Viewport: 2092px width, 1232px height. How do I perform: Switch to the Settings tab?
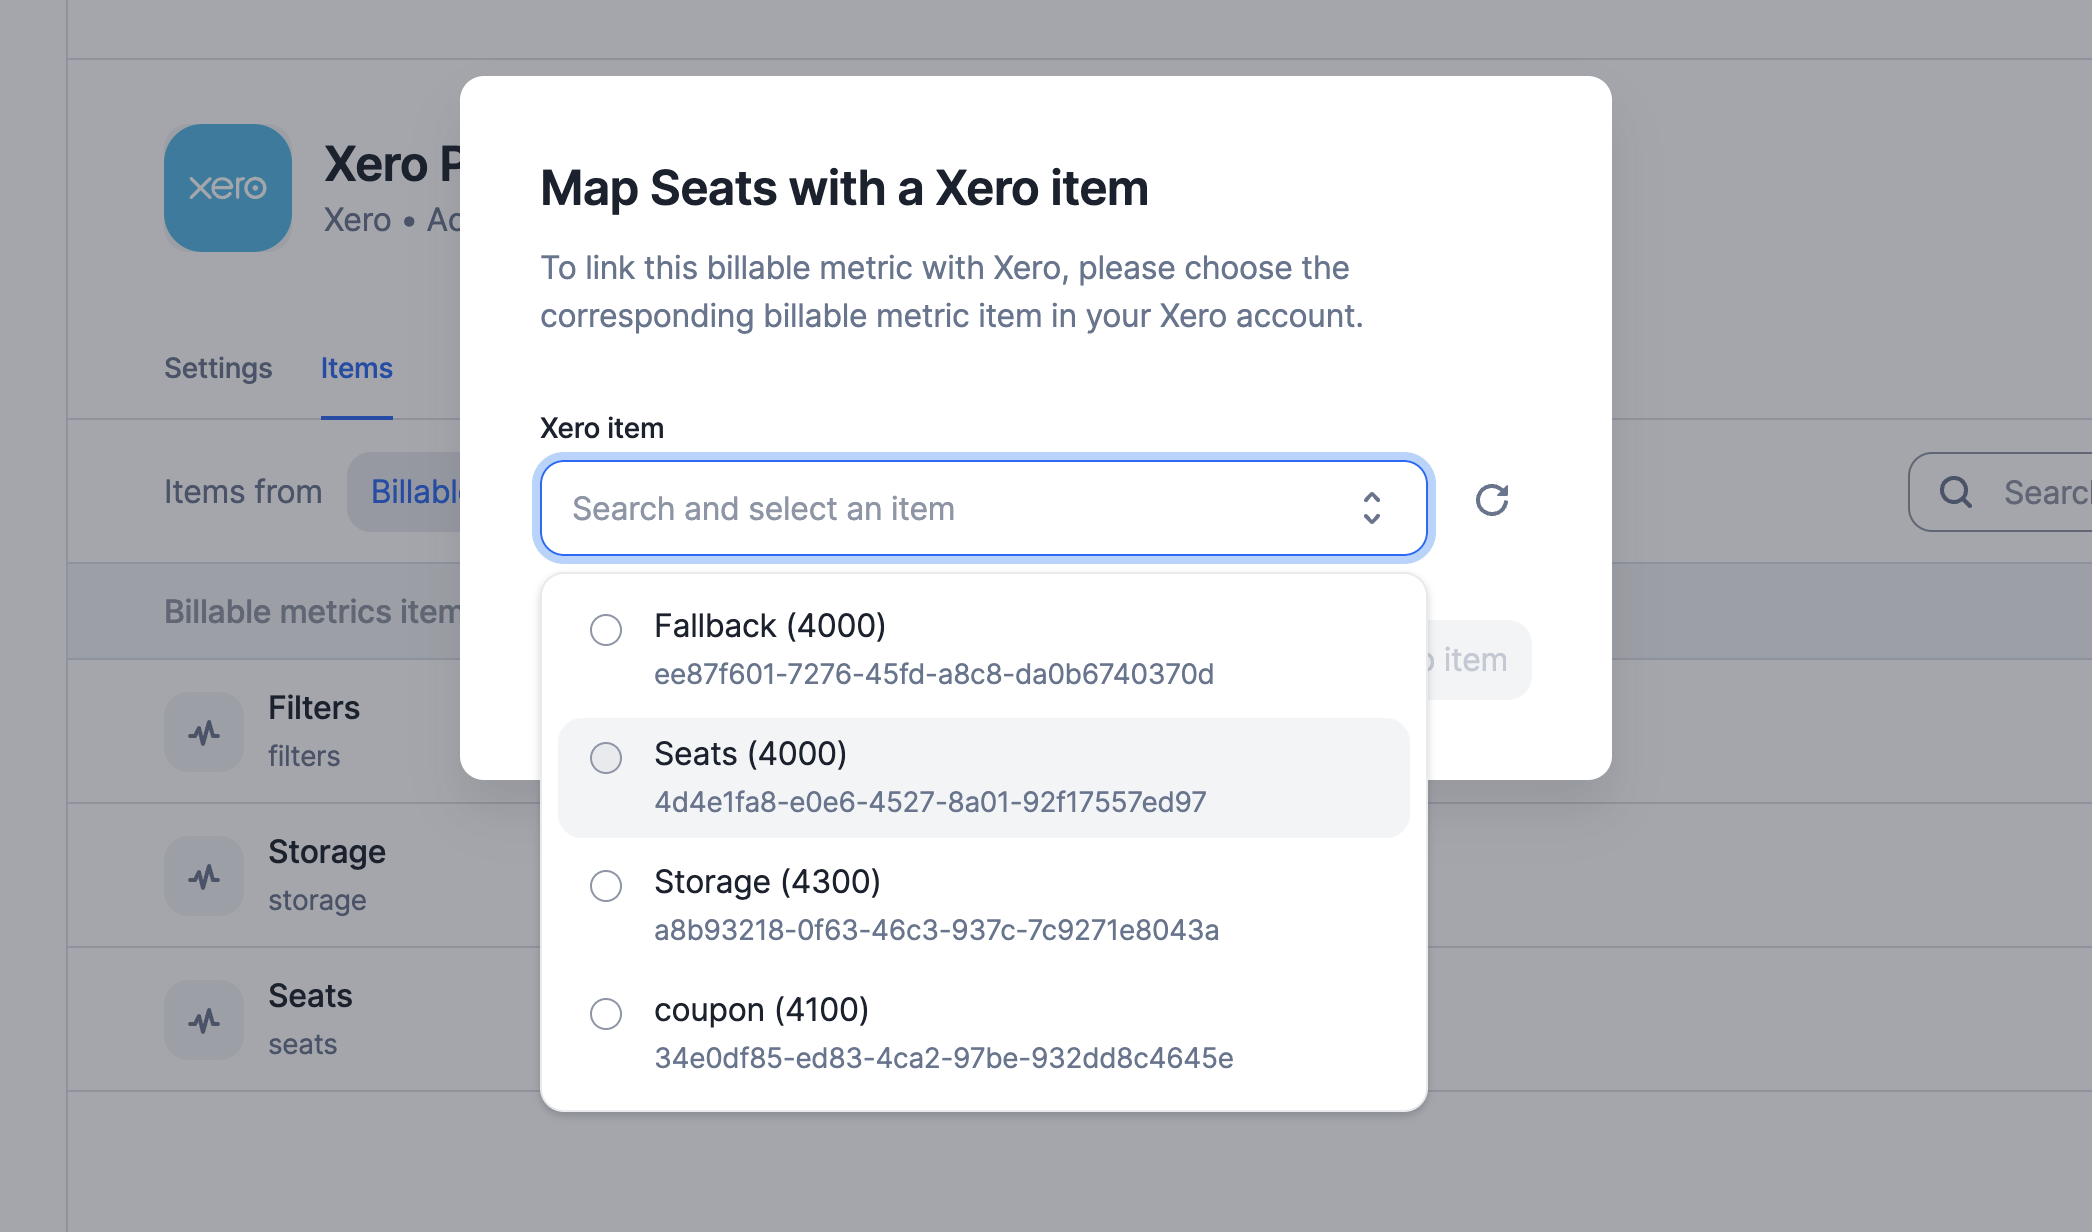point(218,368)
